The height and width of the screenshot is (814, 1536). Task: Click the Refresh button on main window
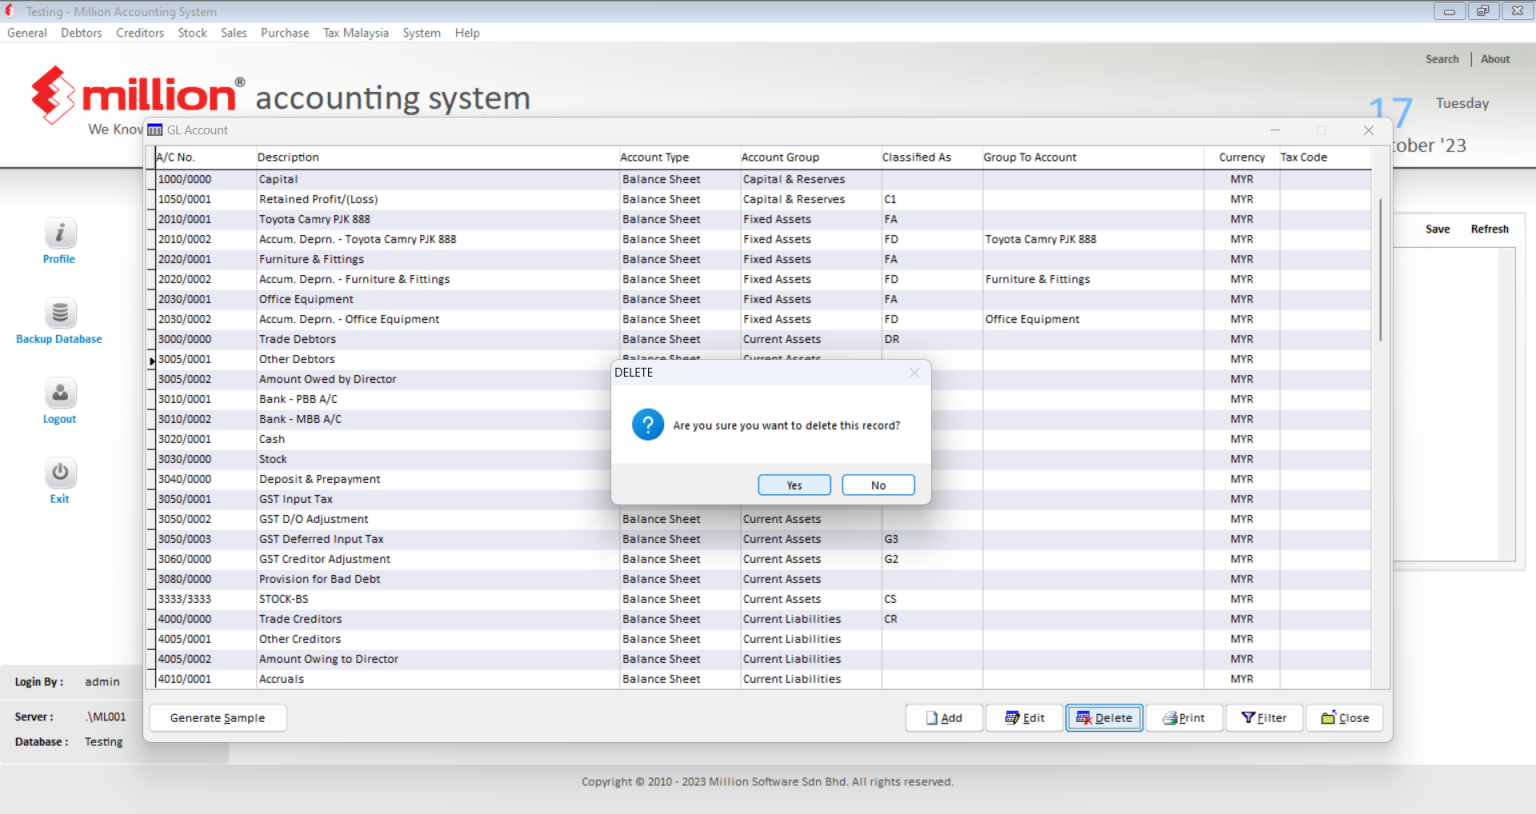pos(1489,229)
